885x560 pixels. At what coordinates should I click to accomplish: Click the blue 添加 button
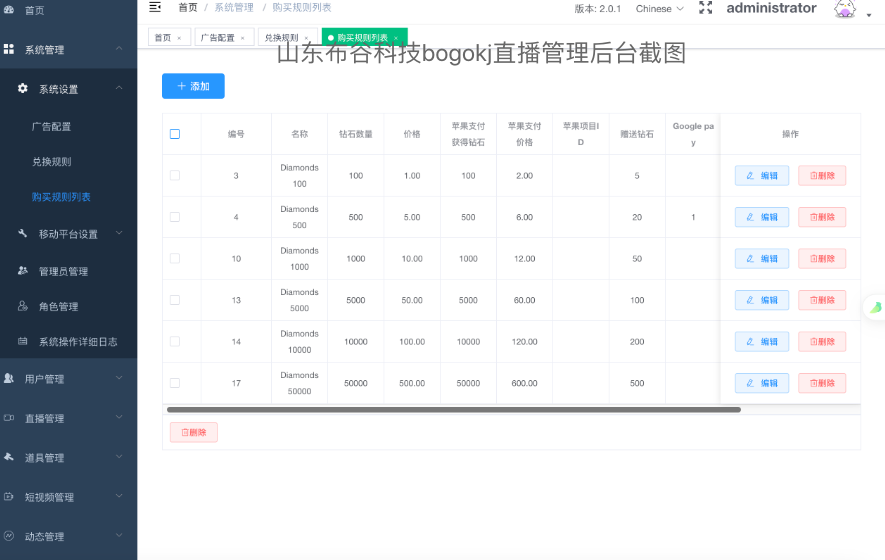tap(193, 86)
